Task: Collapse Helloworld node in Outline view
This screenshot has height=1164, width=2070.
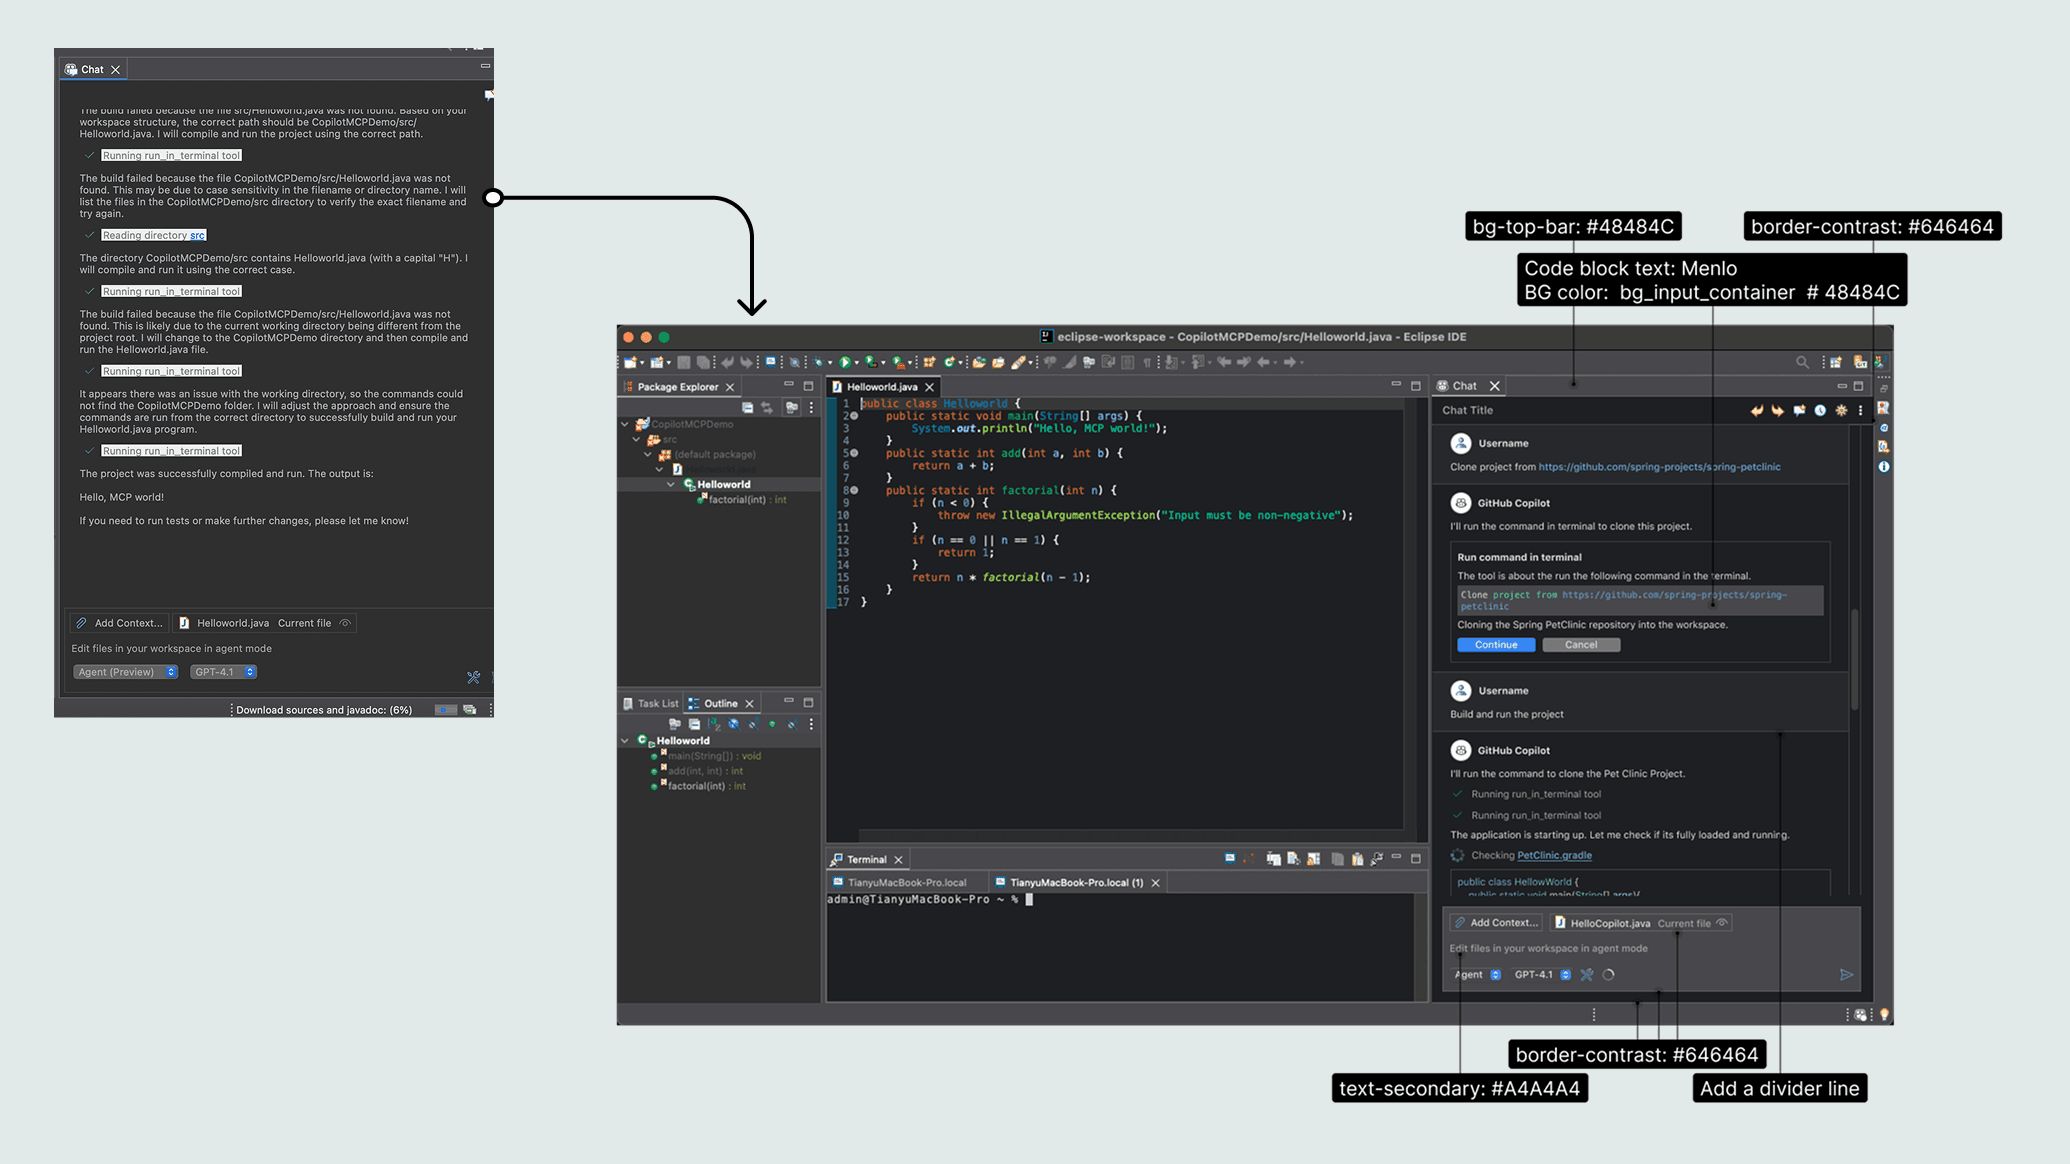Action: [625, 741]
